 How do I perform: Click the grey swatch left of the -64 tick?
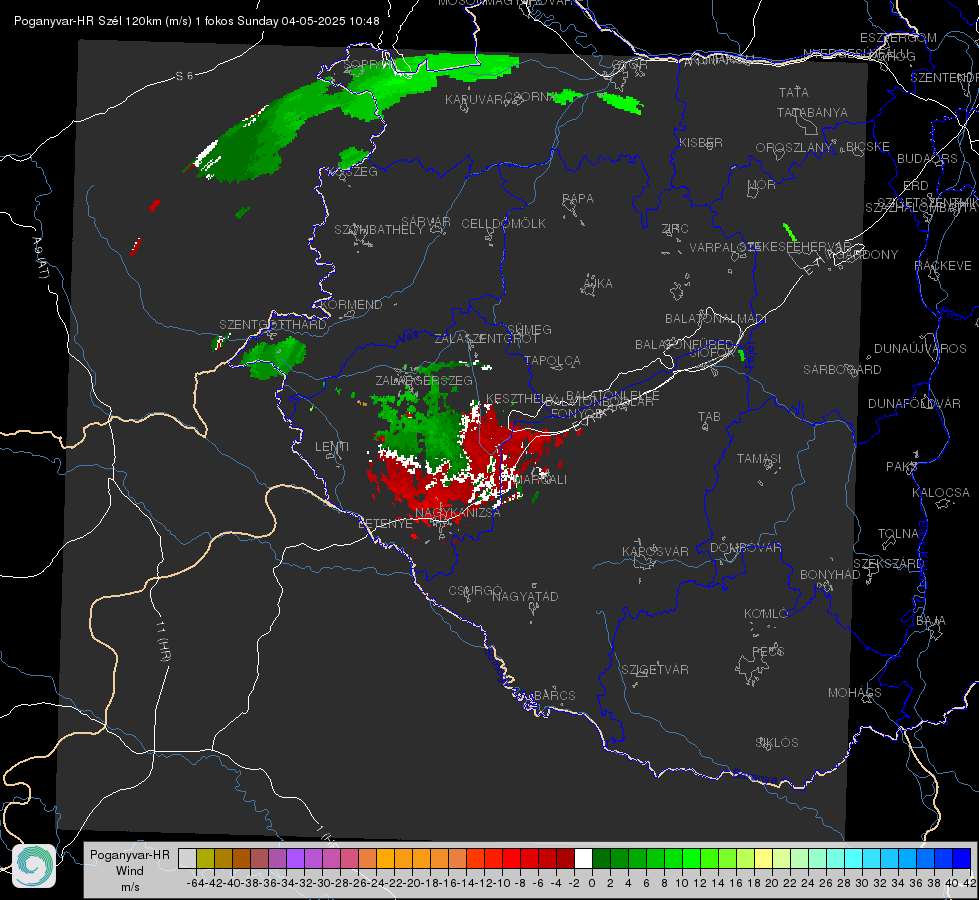click(187, 858)
